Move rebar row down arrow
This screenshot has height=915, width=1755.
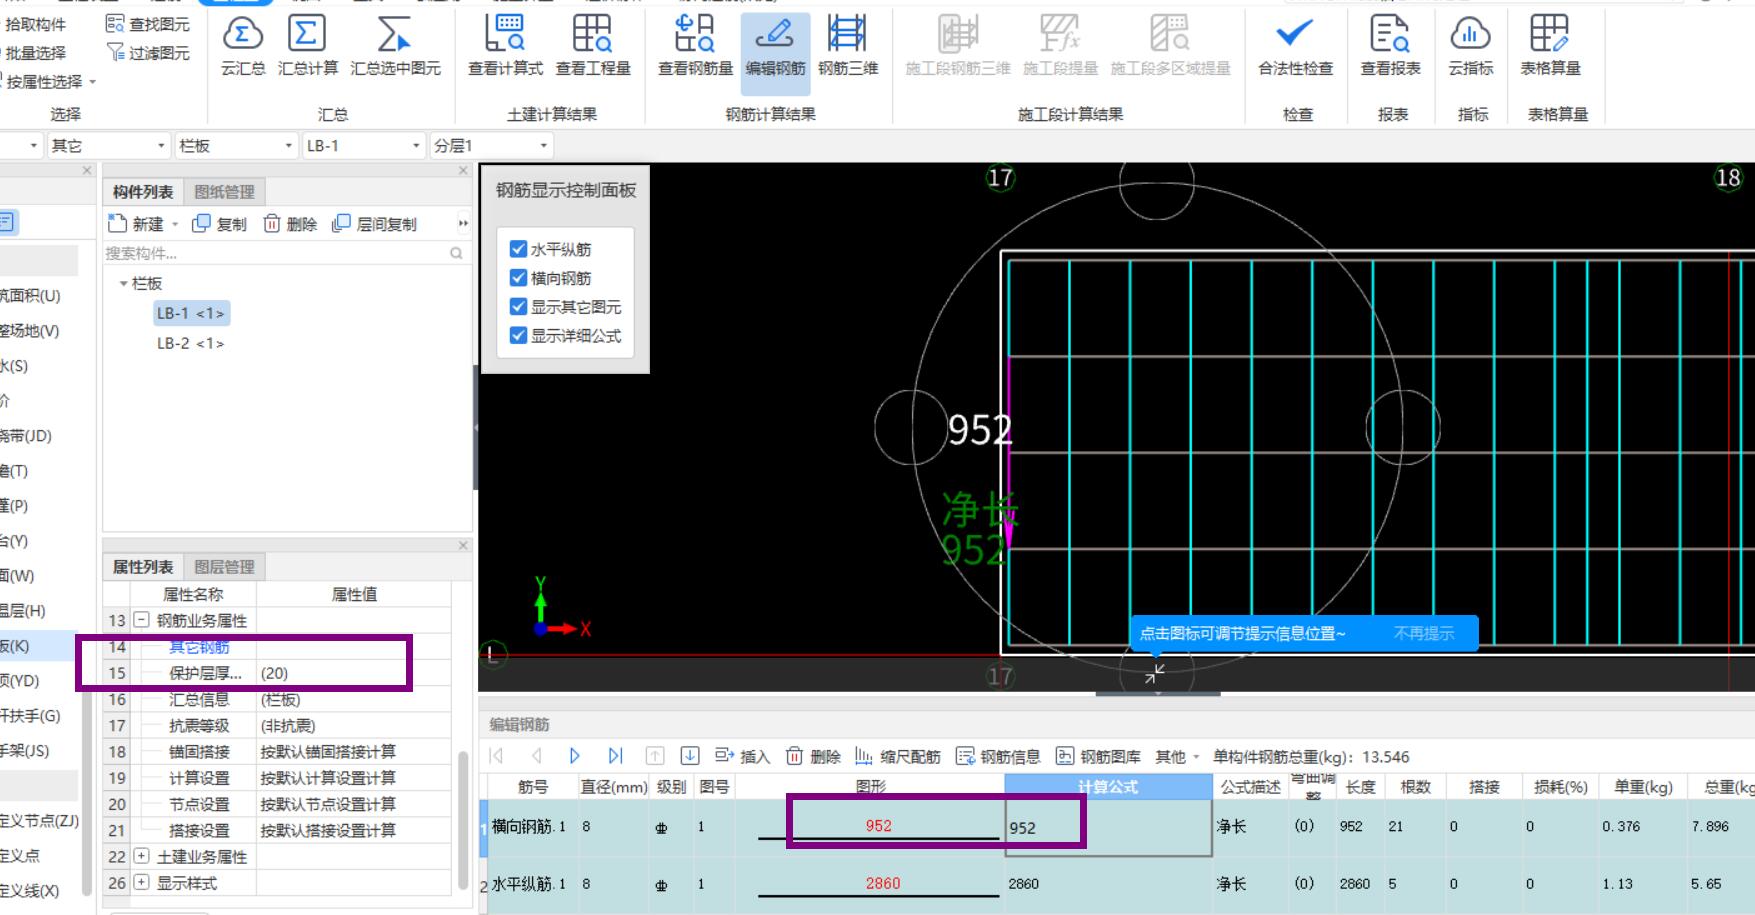tap(690, 756)
